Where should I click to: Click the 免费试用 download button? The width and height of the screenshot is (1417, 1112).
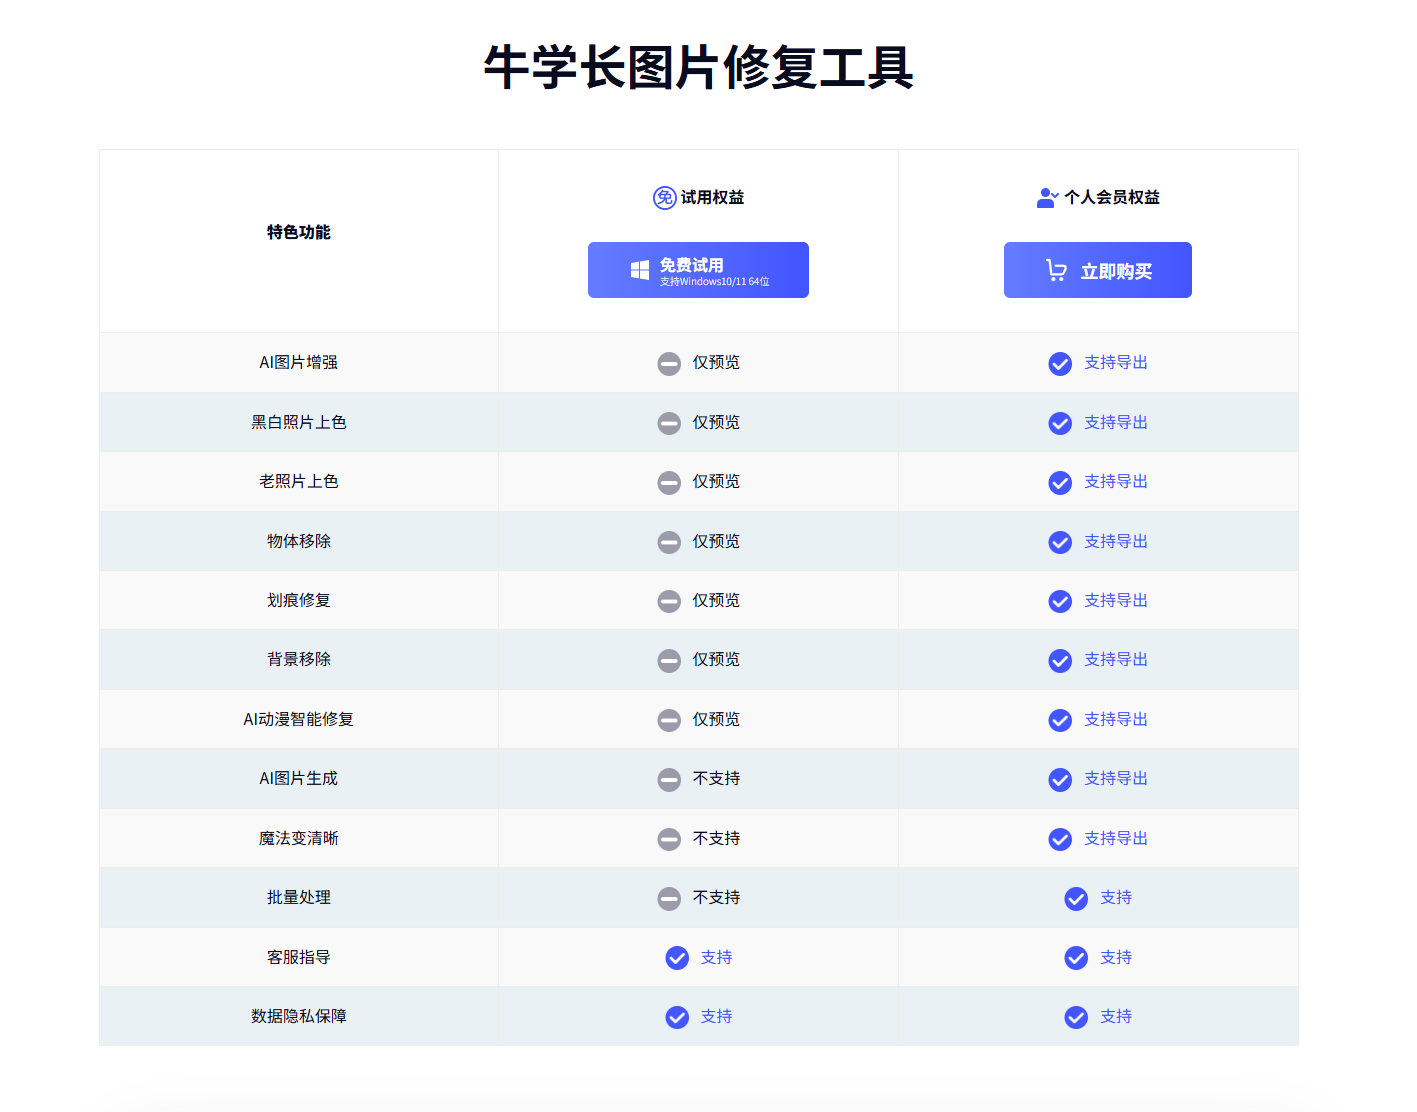tap(698, 270)
